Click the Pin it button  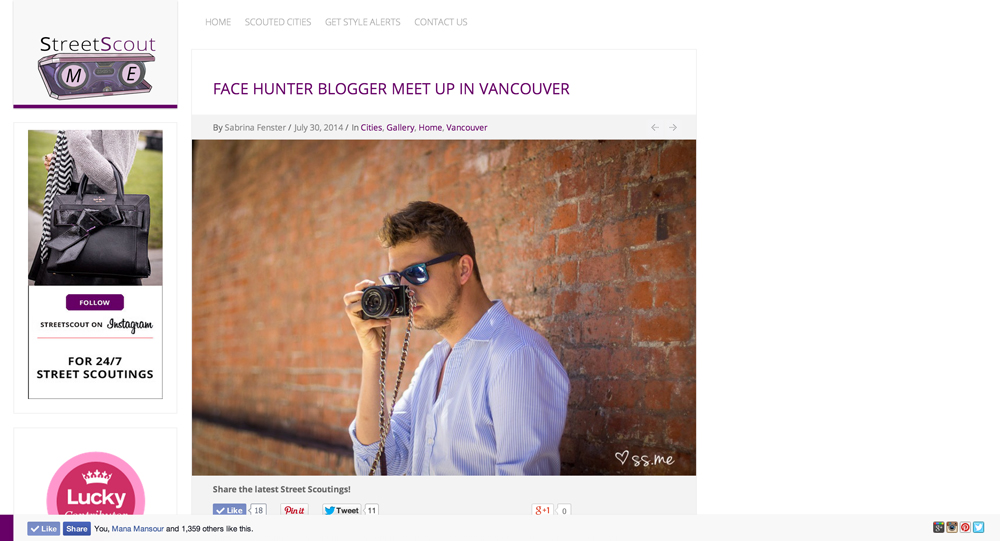[294, 510]
